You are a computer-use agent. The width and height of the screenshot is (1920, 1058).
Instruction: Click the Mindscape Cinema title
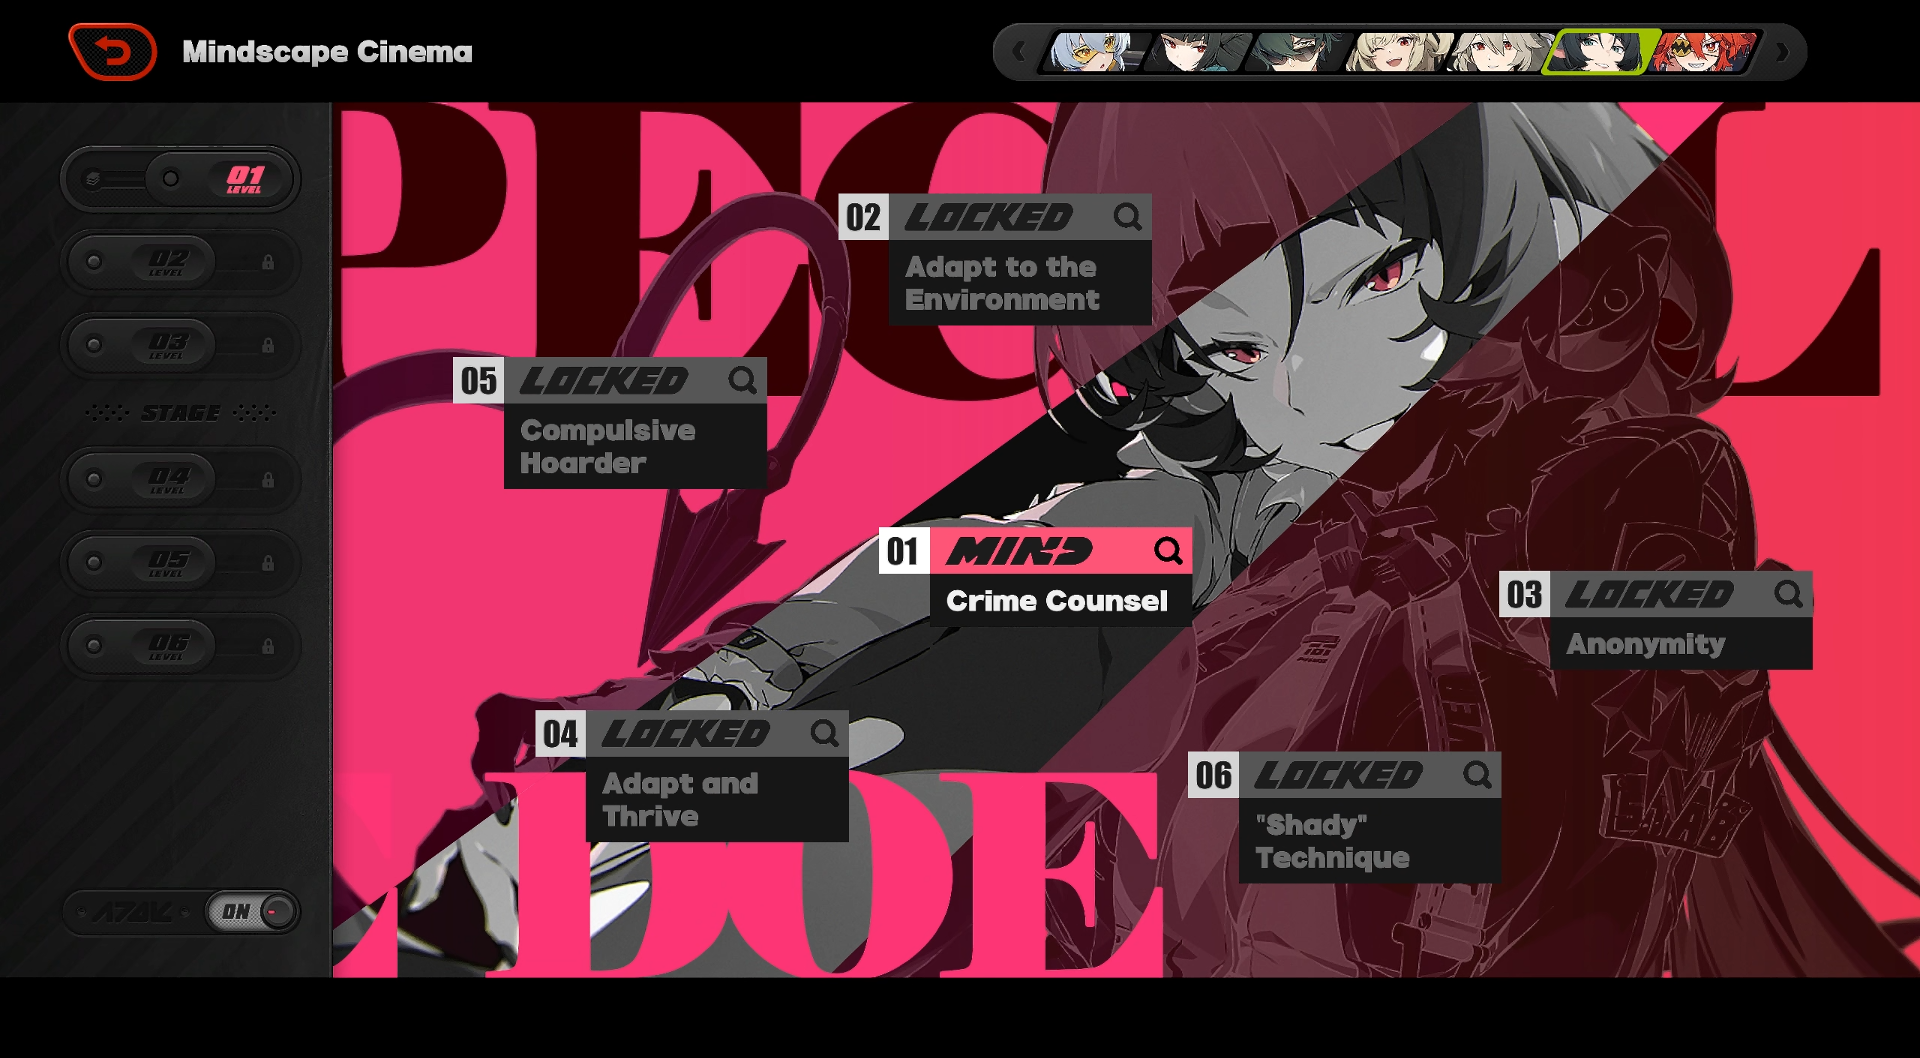pyautogui.click(x=327, y=52)
